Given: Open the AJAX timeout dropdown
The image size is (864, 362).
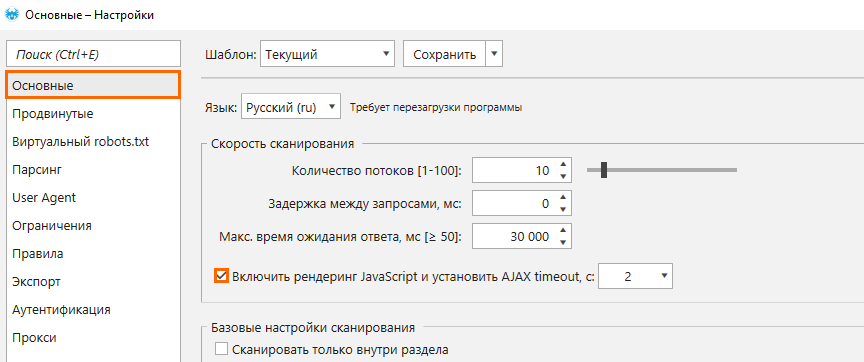Looking at the screenshot, I should [x=636, y=275].
